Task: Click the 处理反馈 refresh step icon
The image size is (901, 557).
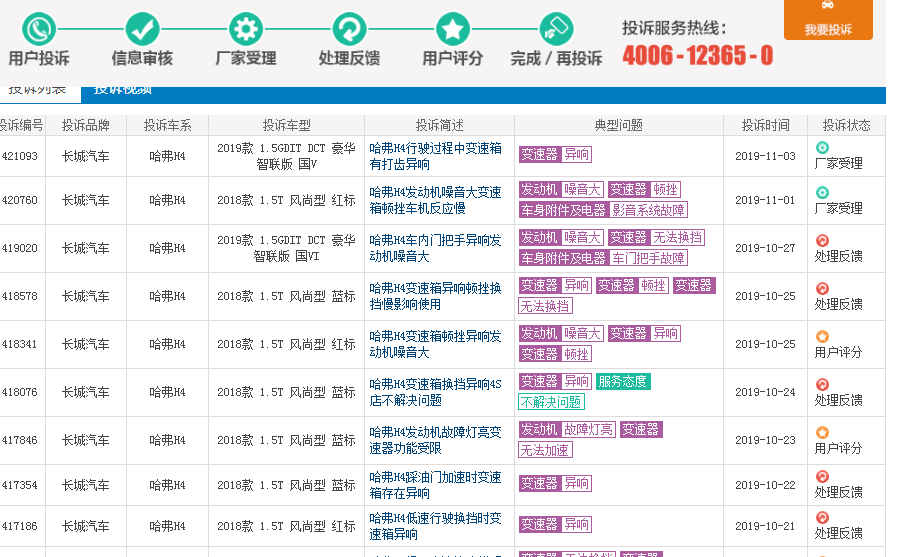Action: pos(349,29)
